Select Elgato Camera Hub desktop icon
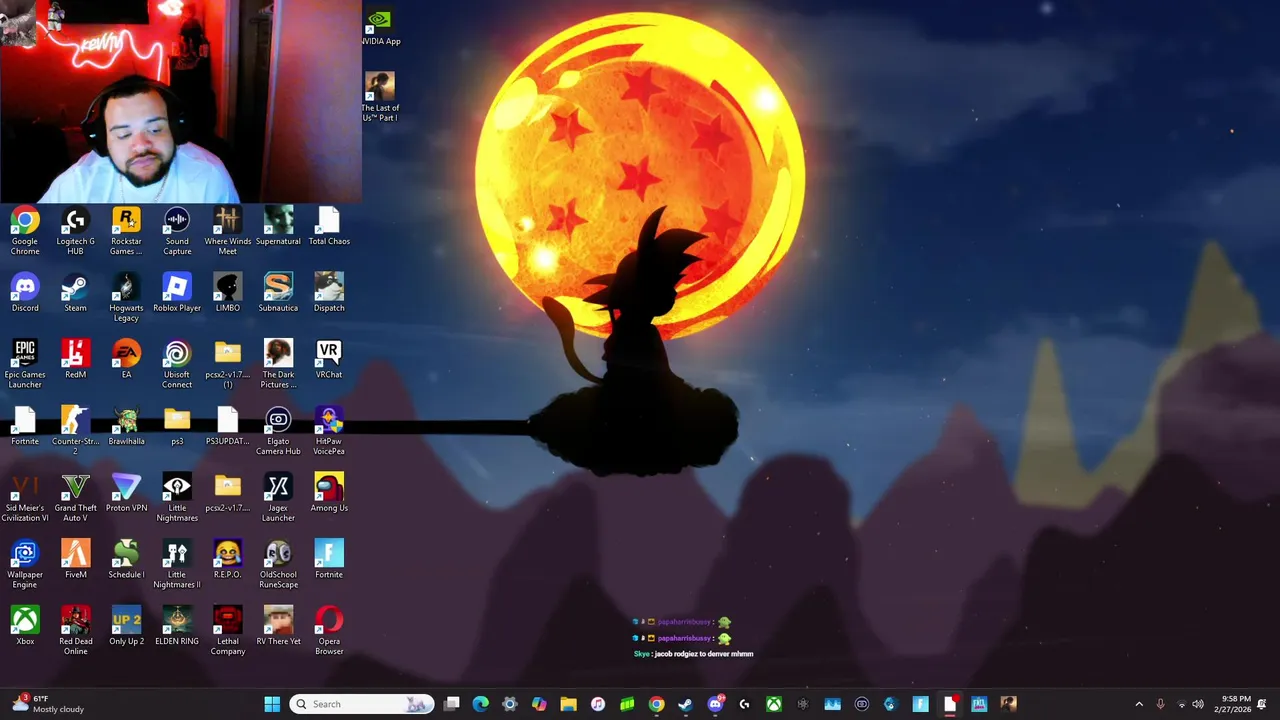 278,432
